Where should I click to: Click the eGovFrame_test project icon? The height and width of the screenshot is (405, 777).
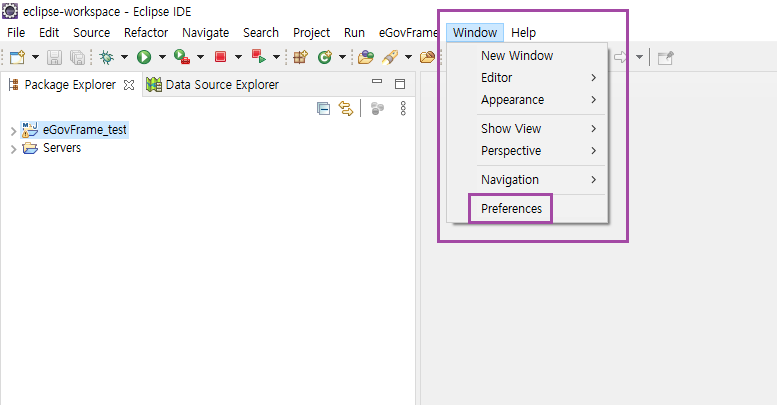coord(30,130)
